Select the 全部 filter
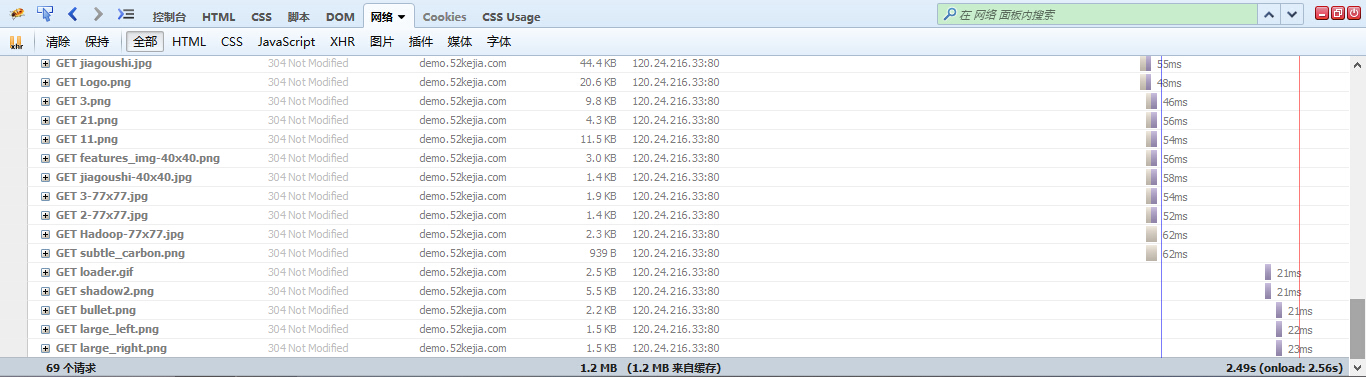 [x=145, y=42]
